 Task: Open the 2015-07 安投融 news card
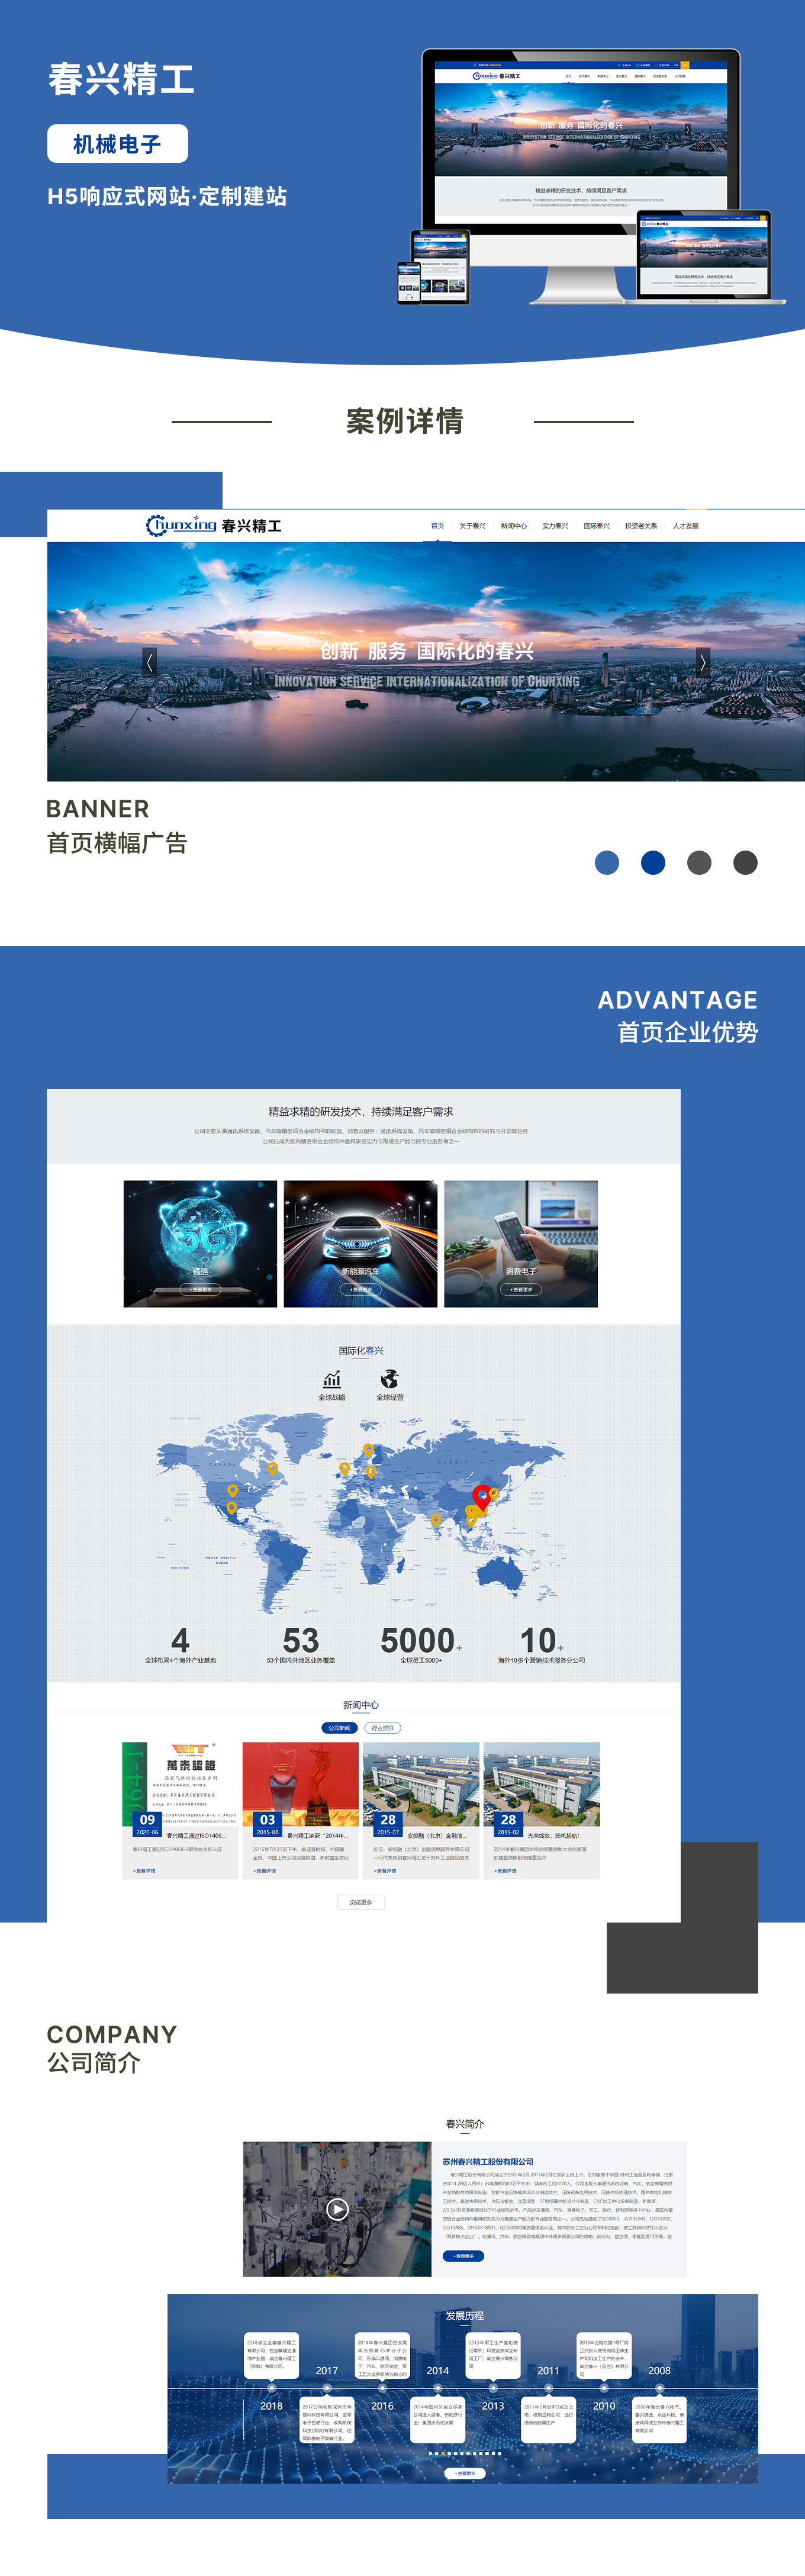(x=421, y=1810)
